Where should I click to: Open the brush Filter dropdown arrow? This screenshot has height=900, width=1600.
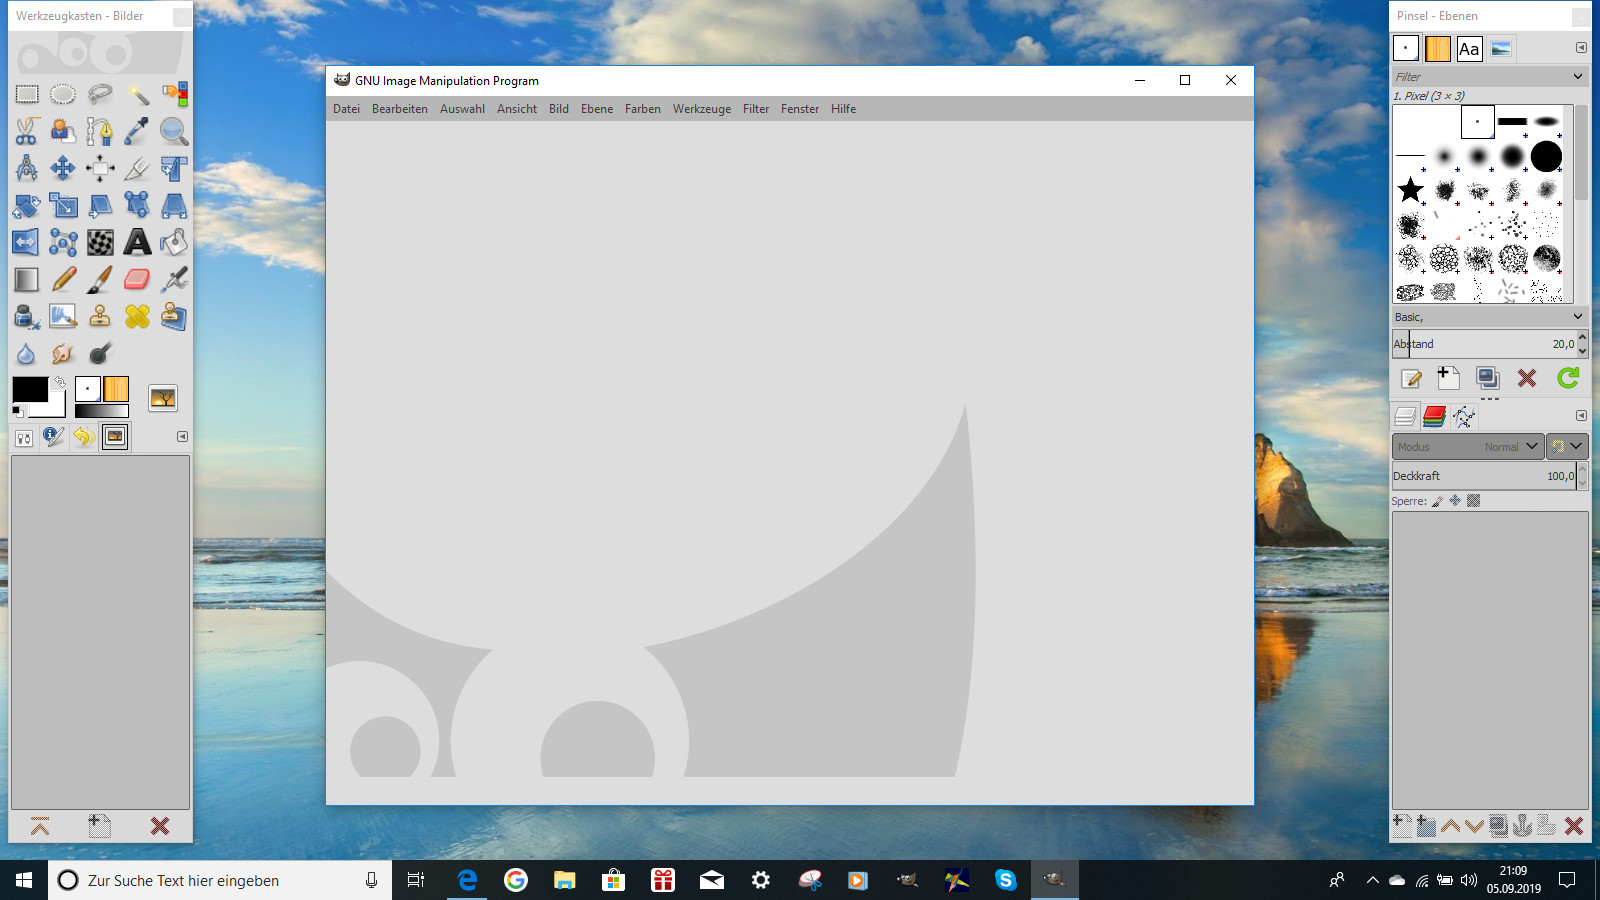point(1578,76)
